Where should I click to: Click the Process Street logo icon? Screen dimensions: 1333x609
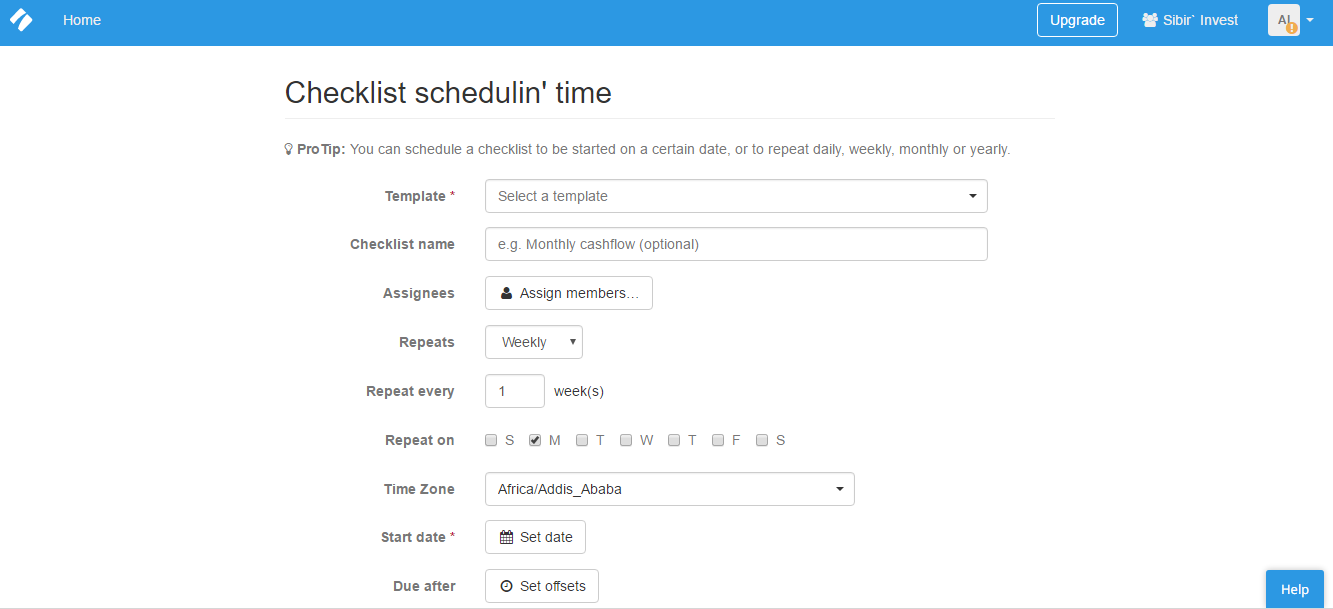tap(21, 20)
